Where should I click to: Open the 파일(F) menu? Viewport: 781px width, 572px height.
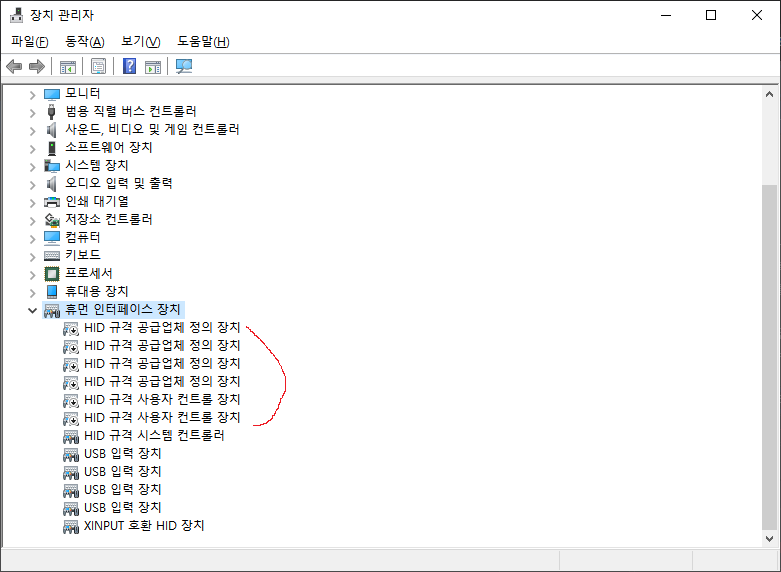coord(30,41)
